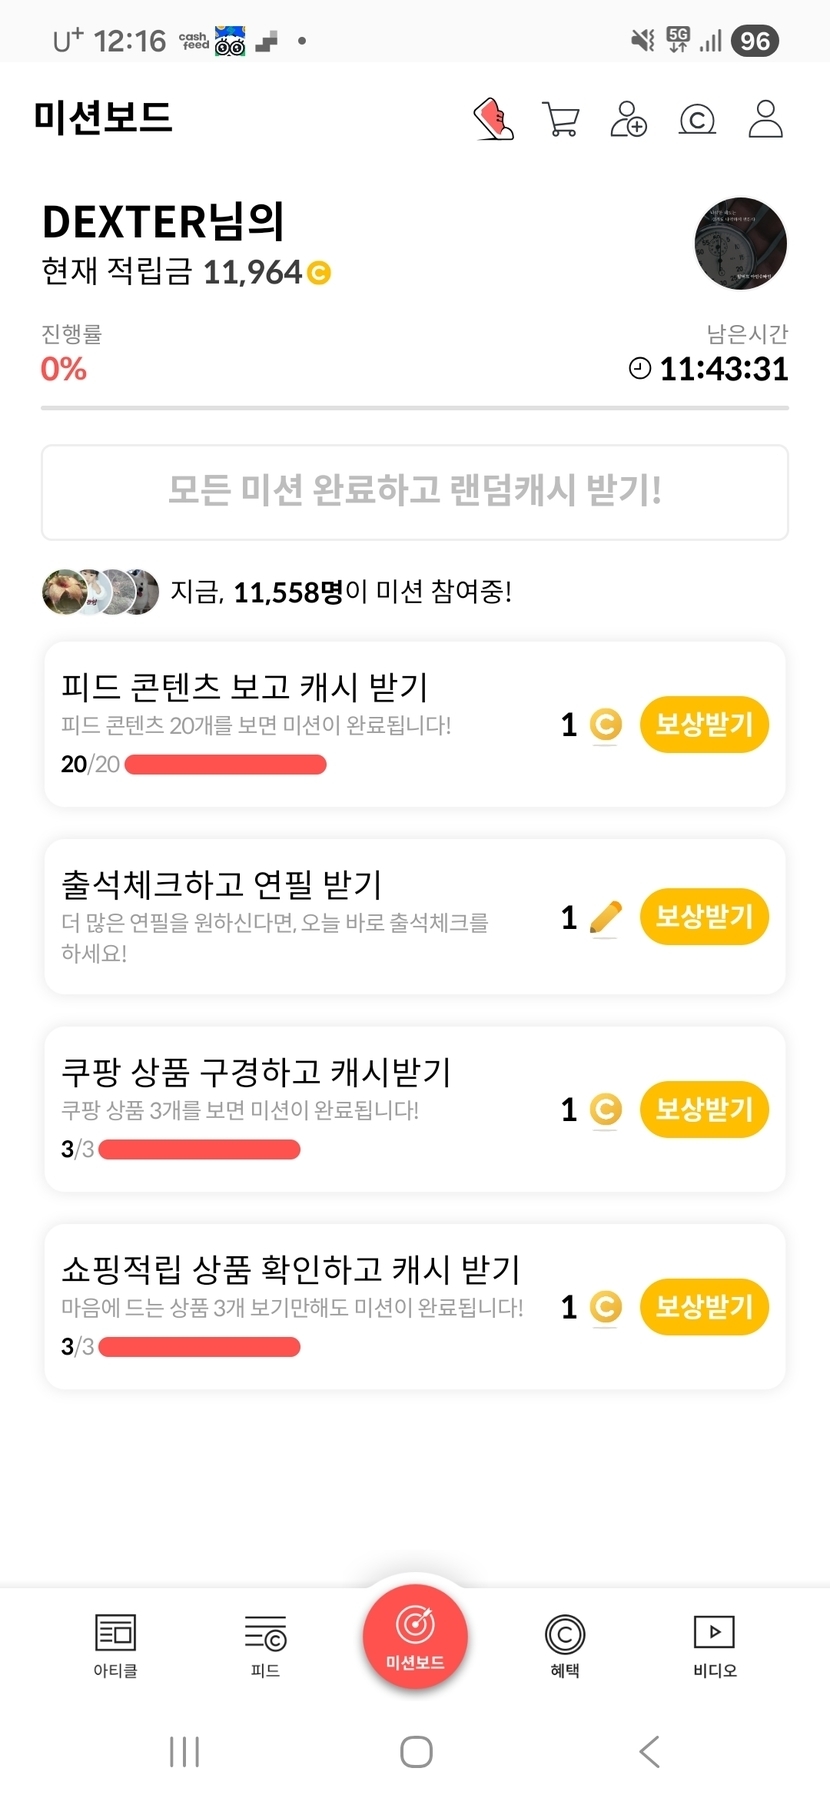830x1798 pixels.
Task: Tap the gold coin next to 11,964
Action: [x=319, y=272]
